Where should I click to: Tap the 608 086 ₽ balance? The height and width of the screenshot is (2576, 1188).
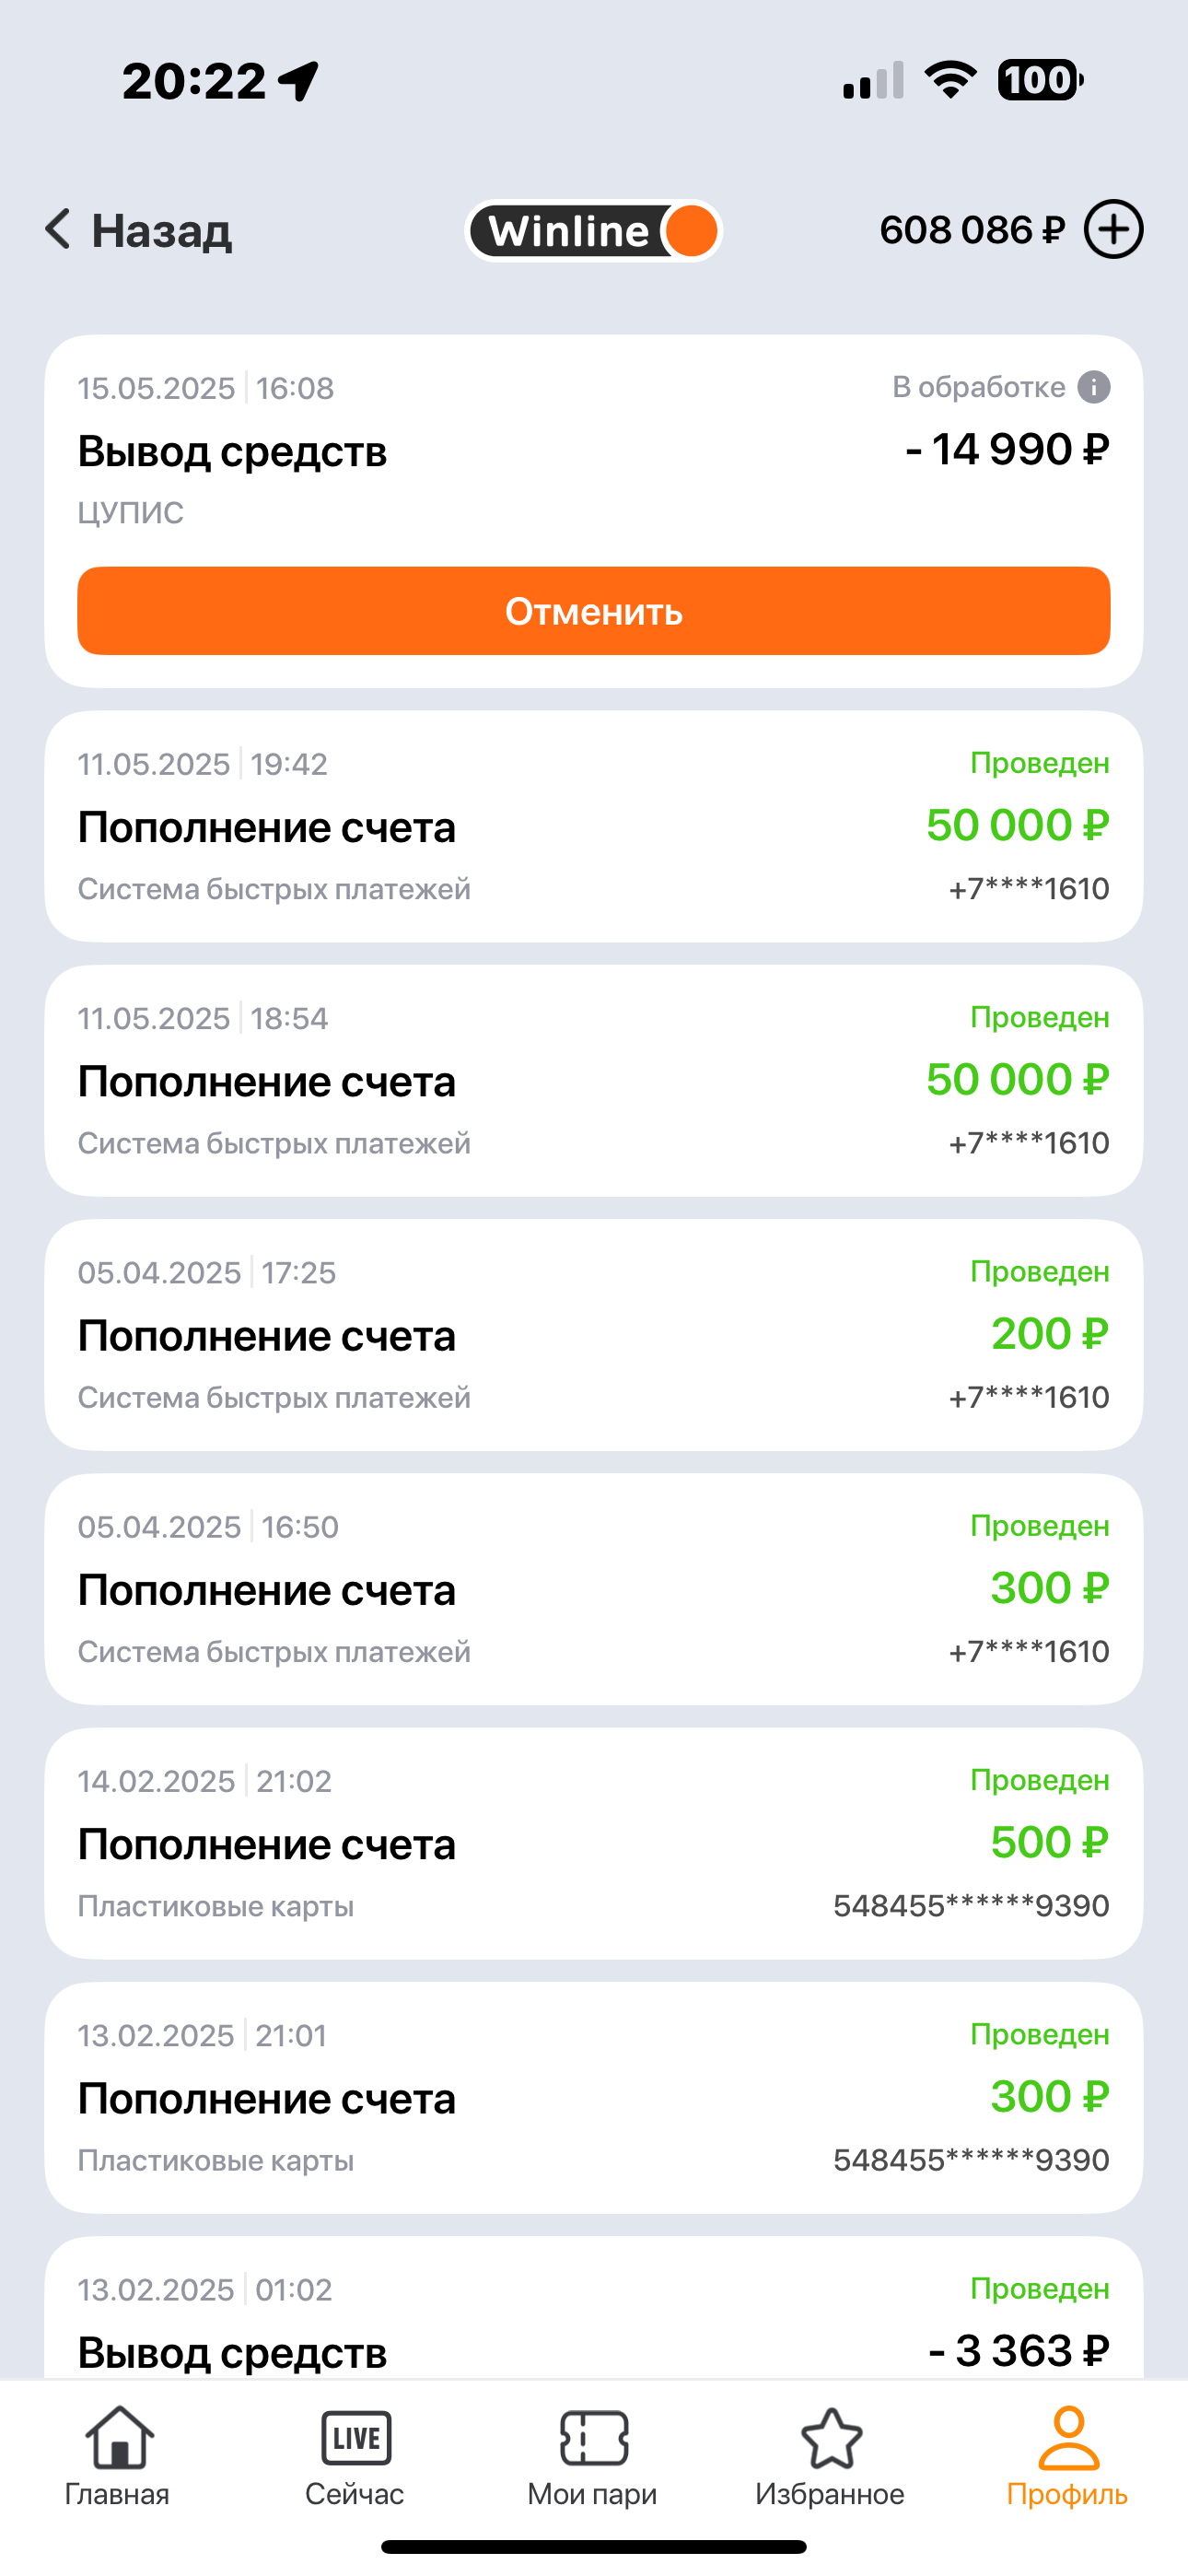(972, 230)
